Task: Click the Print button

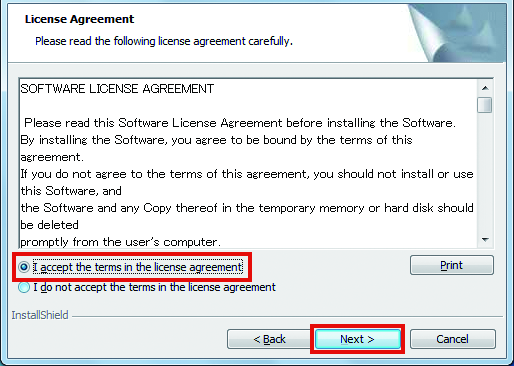Action: [452, 265]
